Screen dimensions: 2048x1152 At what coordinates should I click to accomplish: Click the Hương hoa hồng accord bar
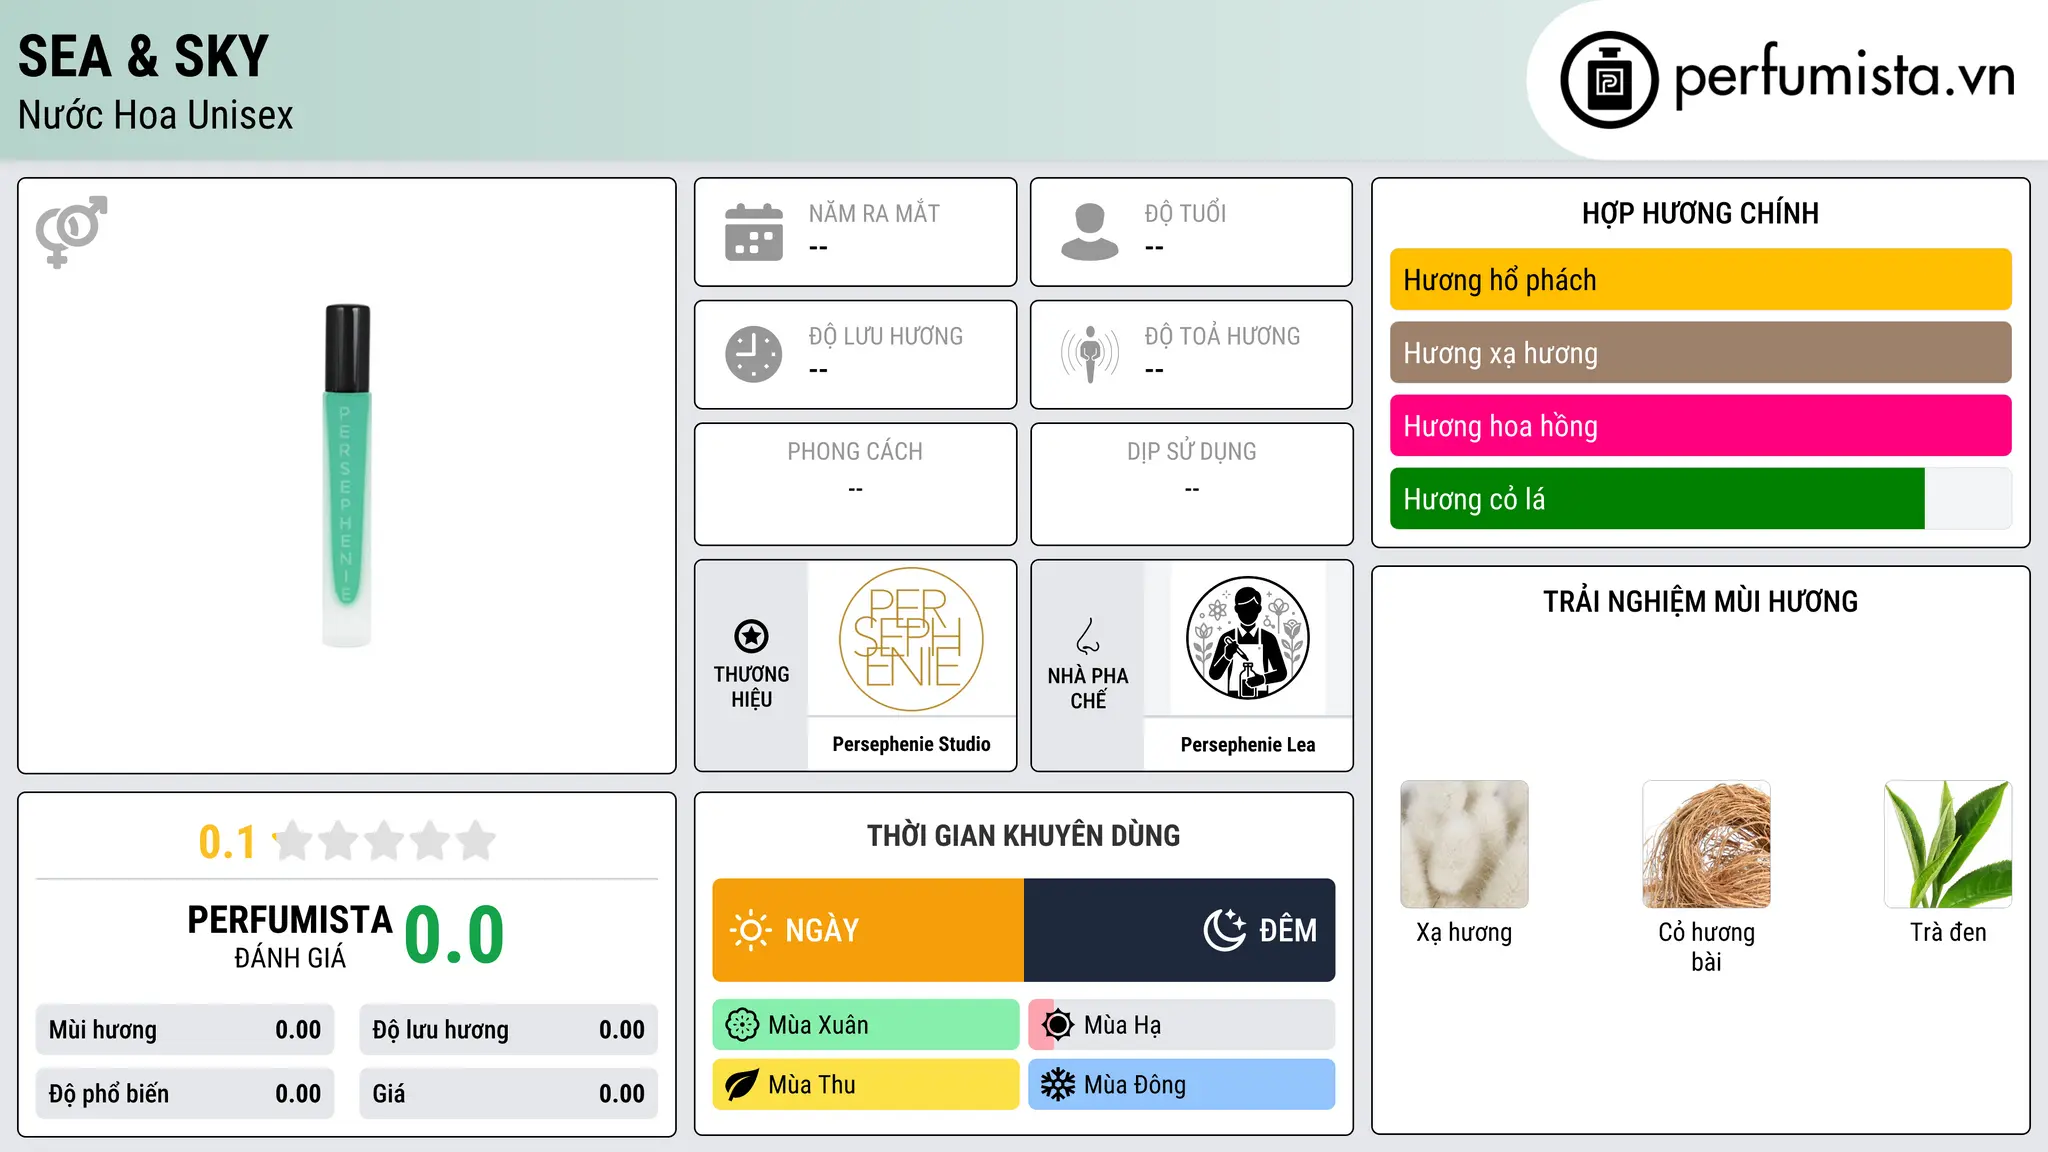coord(1700,426)
